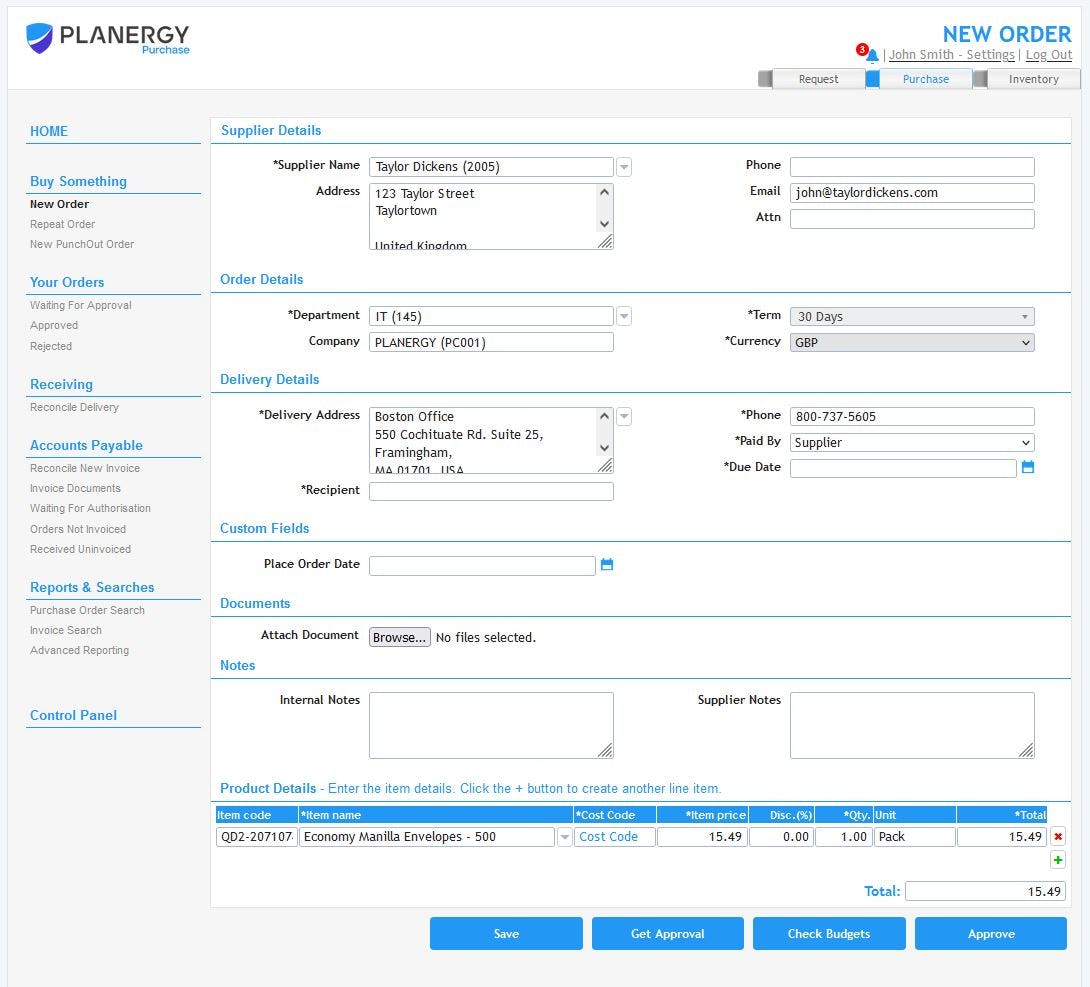This screenshot has width=1090, height=987.
Task: Switch to the Inventory tab
Action: click(1032, 79)
